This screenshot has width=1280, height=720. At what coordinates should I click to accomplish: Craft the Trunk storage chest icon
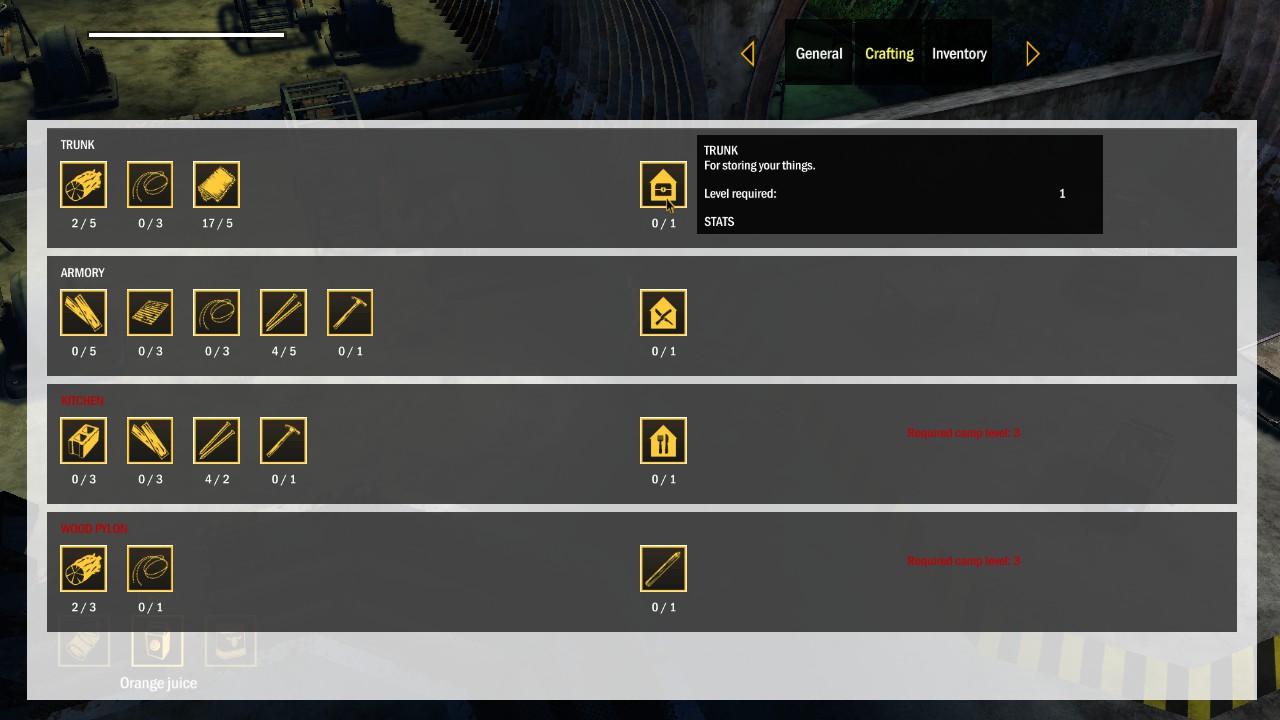tap(663, 185)
